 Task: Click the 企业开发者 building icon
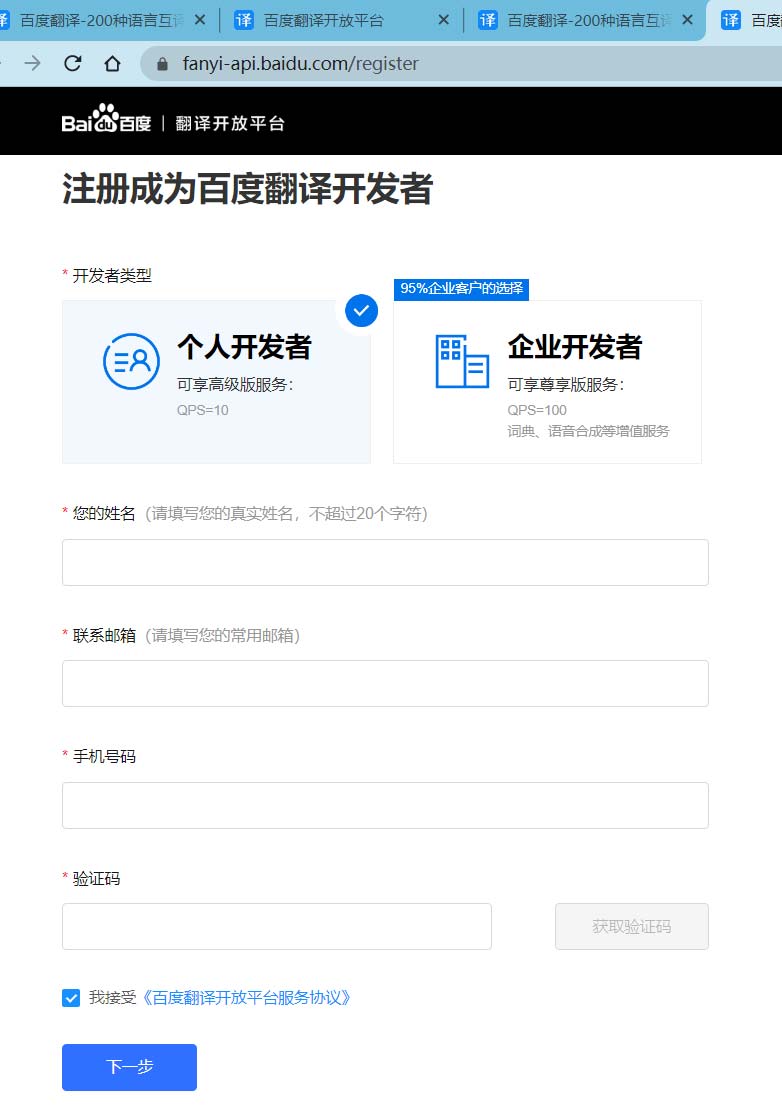pyautogui.click(x=462, y=361)
